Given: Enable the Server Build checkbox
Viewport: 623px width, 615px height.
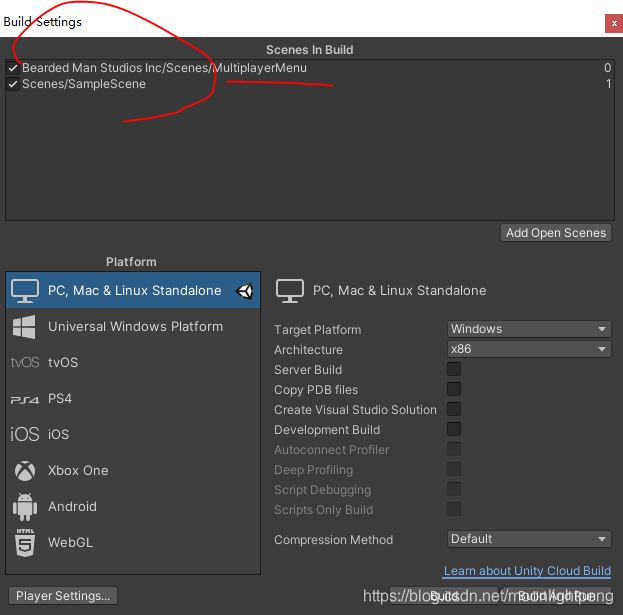Looking at the screenshot, I should point(454,369).
